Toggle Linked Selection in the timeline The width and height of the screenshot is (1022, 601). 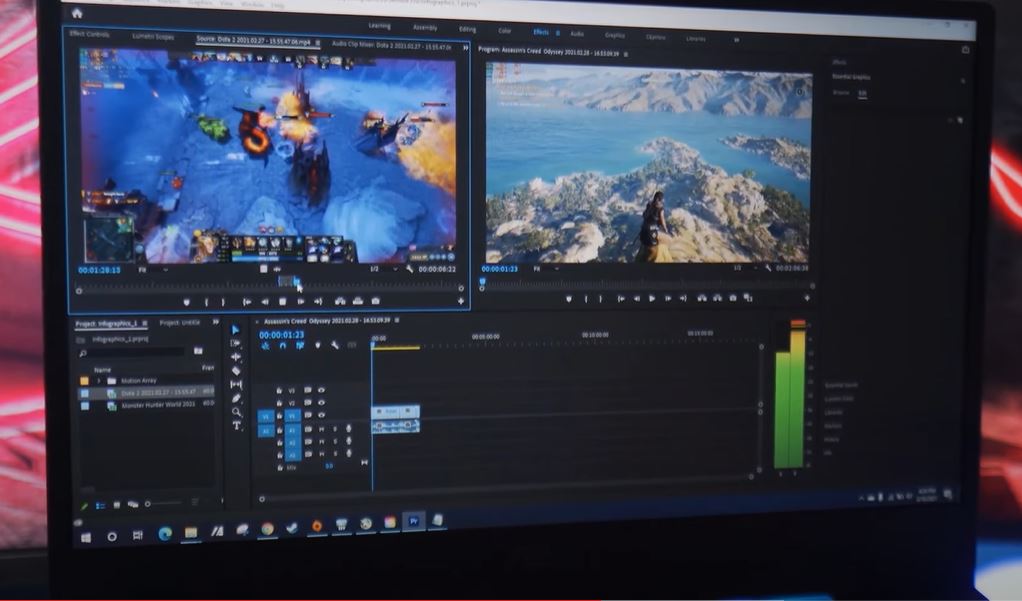[300, 345]
